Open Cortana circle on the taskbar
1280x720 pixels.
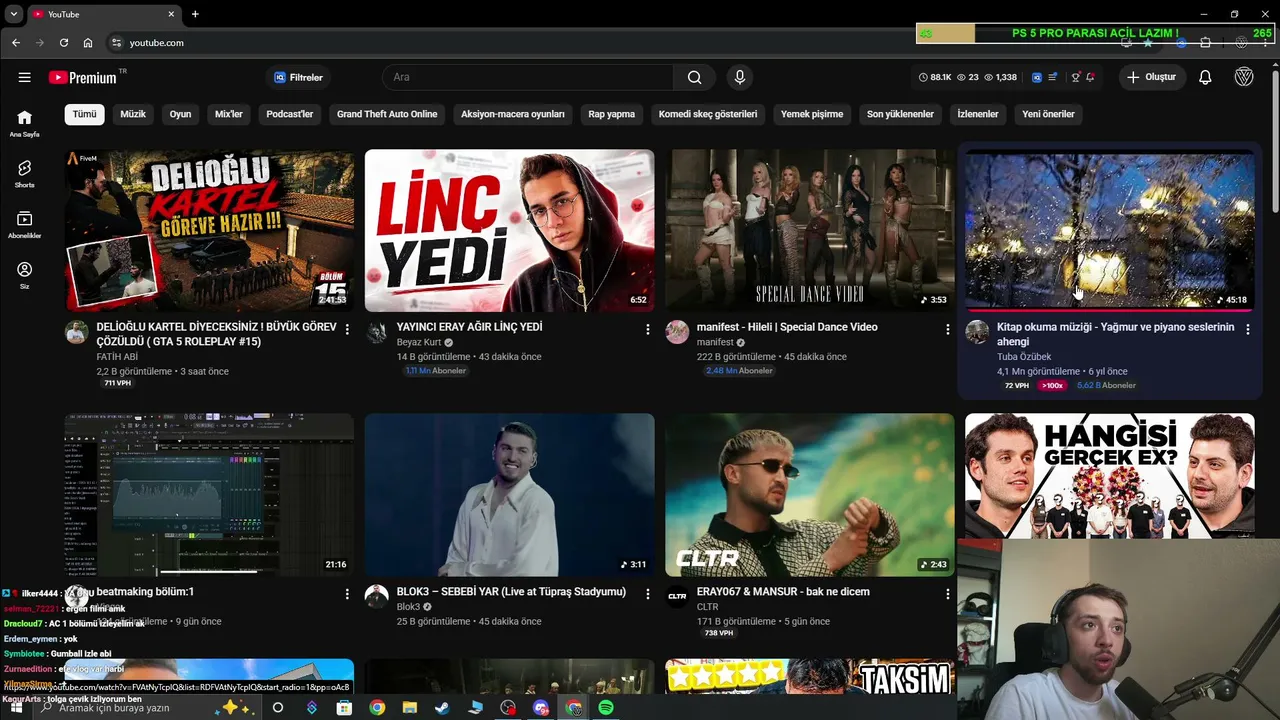tap(278, 707)
